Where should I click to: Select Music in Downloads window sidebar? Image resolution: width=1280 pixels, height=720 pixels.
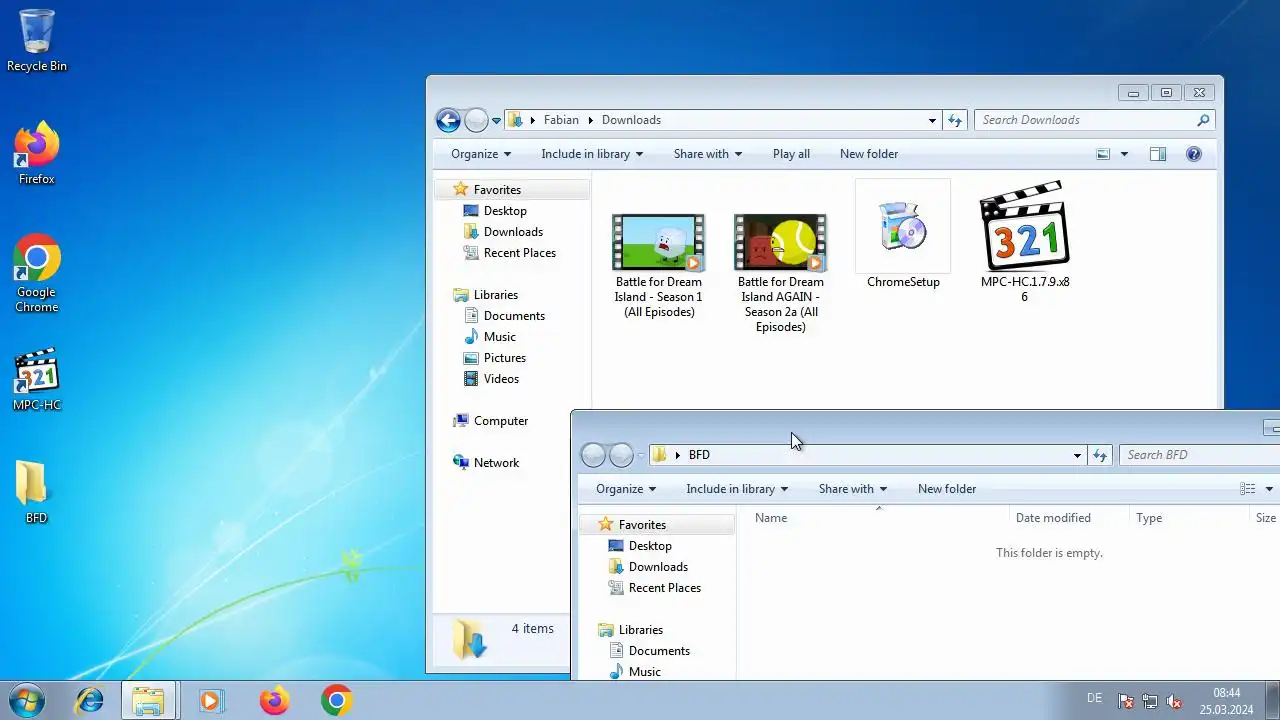[500, 337]
